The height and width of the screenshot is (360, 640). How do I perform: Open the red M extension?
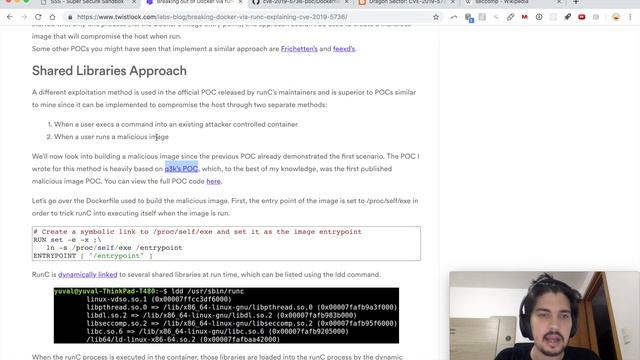click(524, 17)
